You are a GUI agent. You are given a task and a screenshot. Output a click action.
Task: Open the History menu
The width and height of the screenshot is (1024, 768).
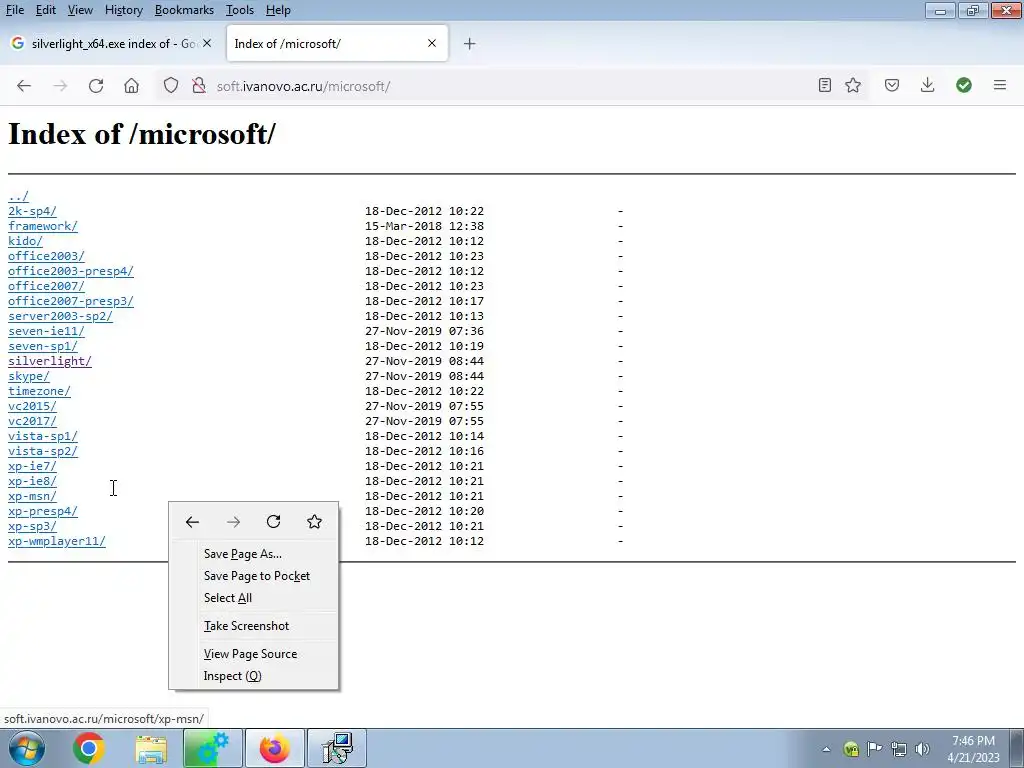click(123, 10)
